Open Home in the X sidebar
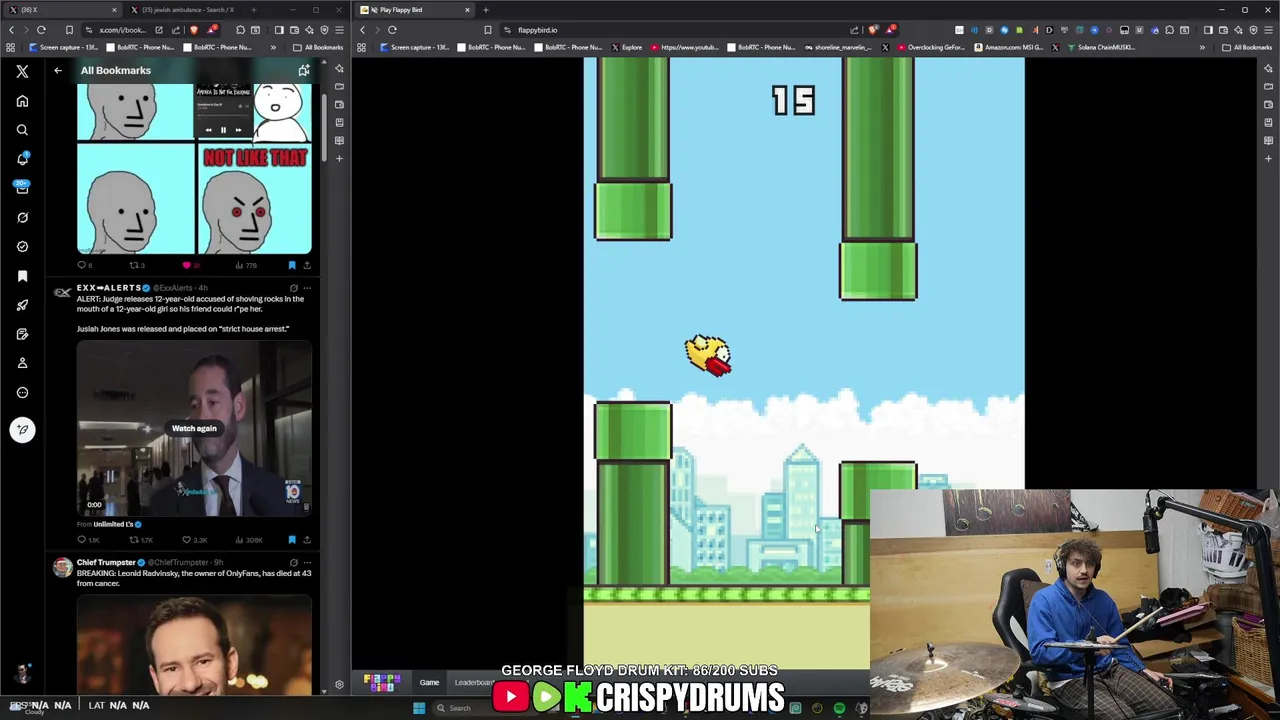 pos(22,101)
